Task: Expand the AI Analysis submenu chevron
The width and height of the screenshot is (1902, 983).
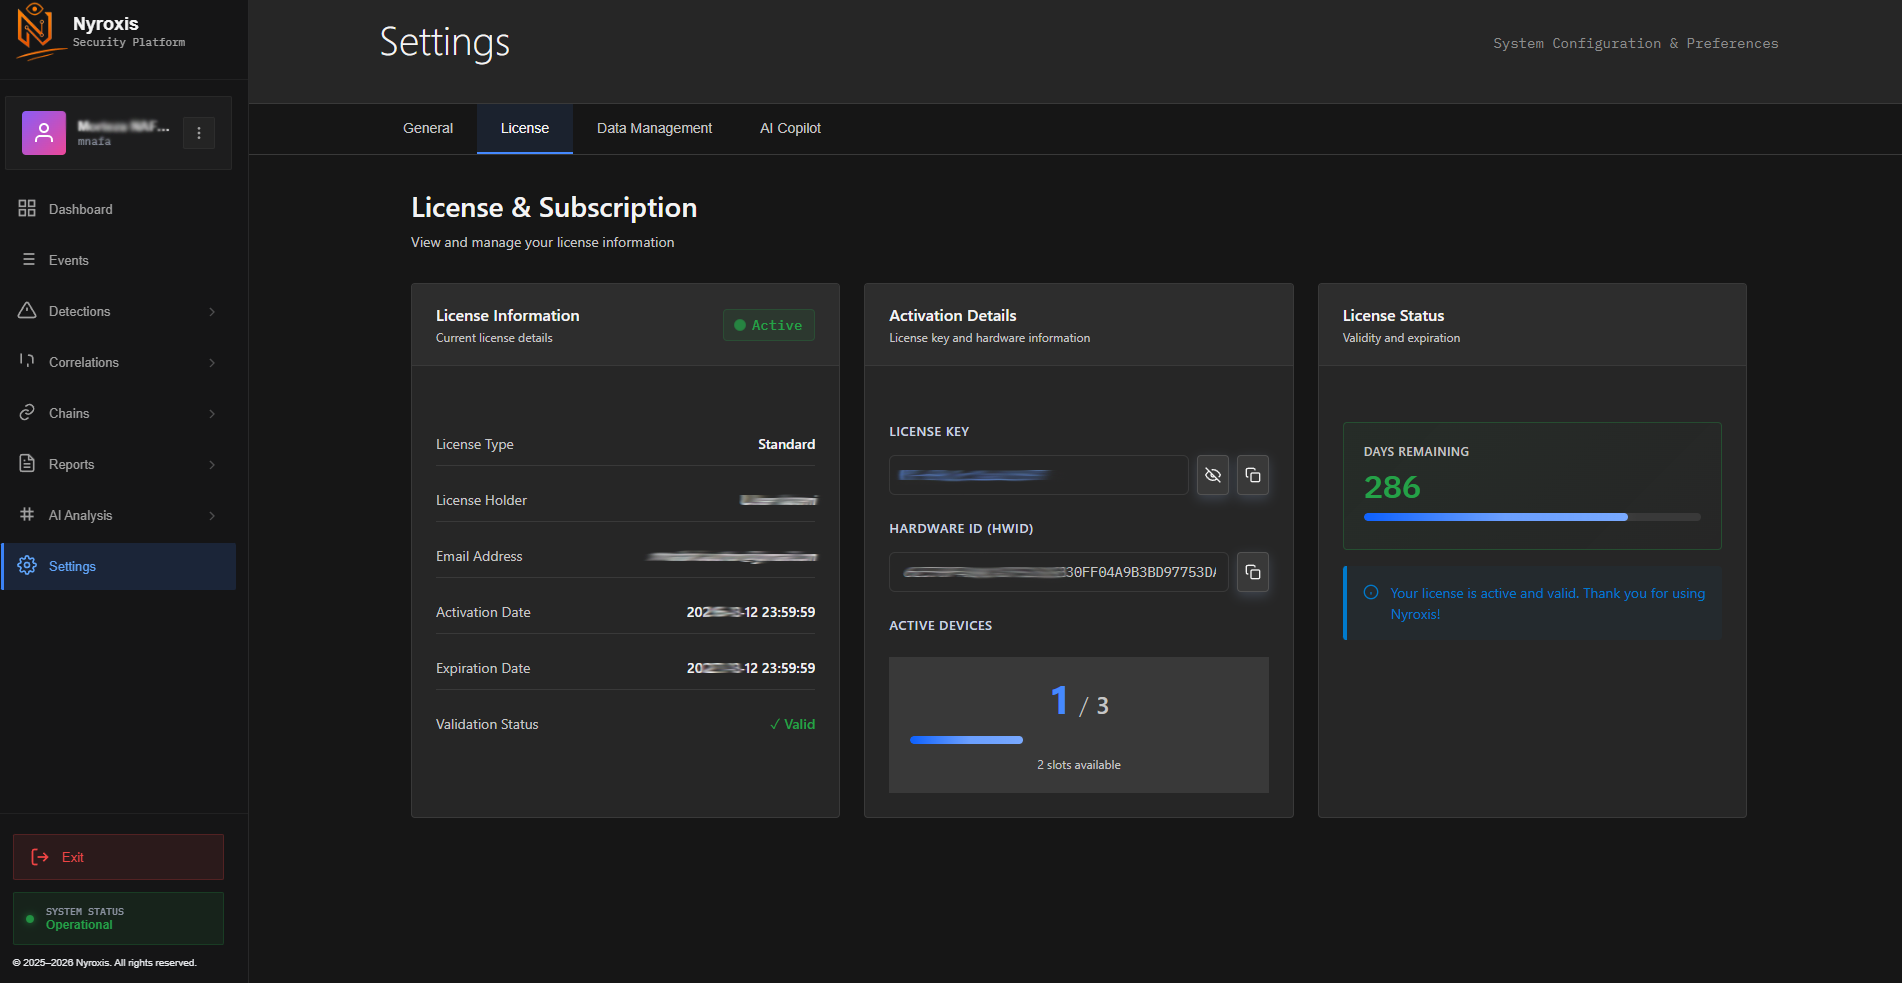Action: [212, 516]
